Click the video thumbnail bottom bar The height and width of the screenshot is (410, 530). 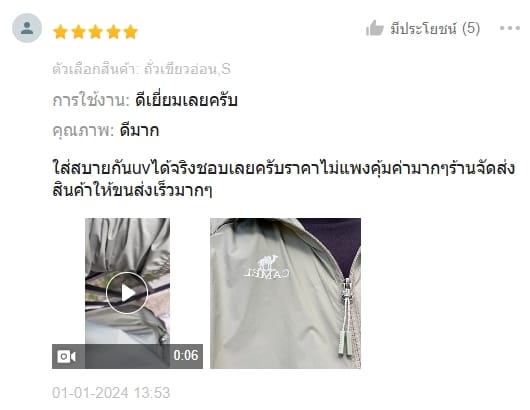(x=127, y=356)
